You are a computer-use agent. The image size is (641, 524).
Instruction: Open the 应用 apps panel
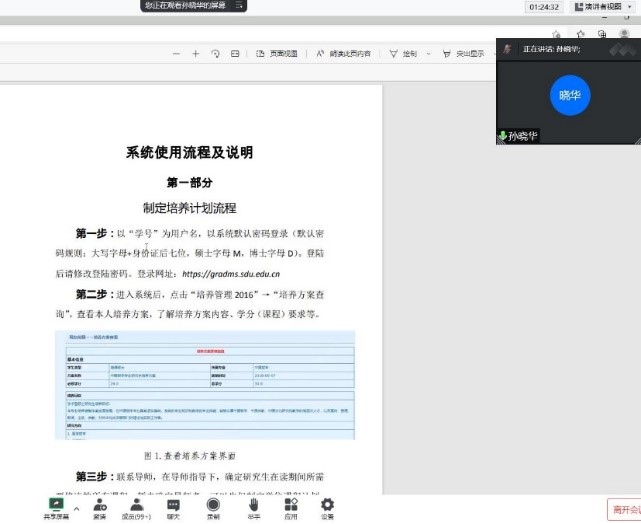point(291,509)
